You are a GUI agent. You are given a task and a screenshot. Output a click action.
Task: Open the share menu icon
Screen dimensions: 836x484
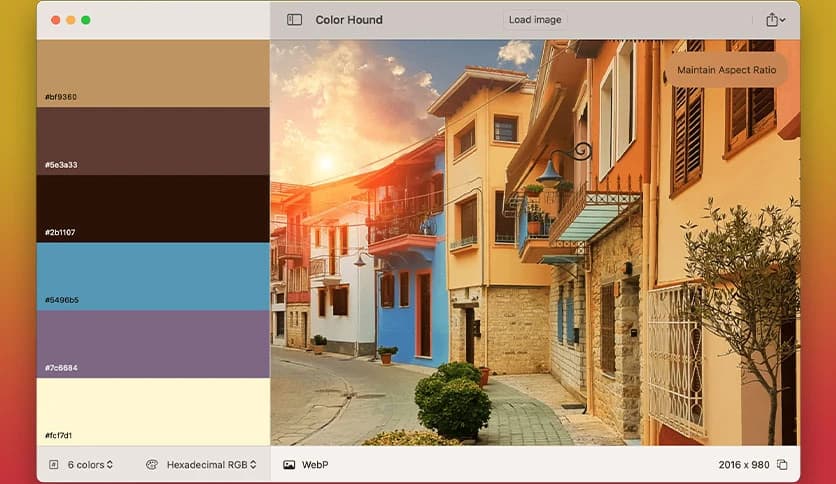coord(771,20)
